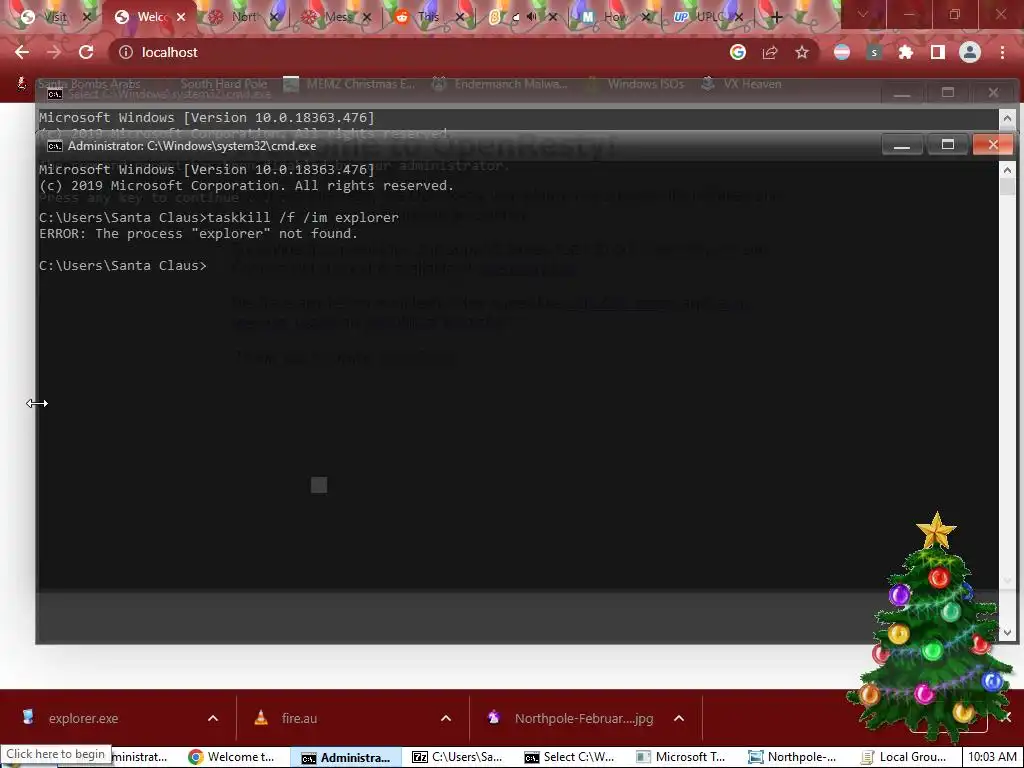Click the 10:03 AM taskbar clock

click(992, 757)
